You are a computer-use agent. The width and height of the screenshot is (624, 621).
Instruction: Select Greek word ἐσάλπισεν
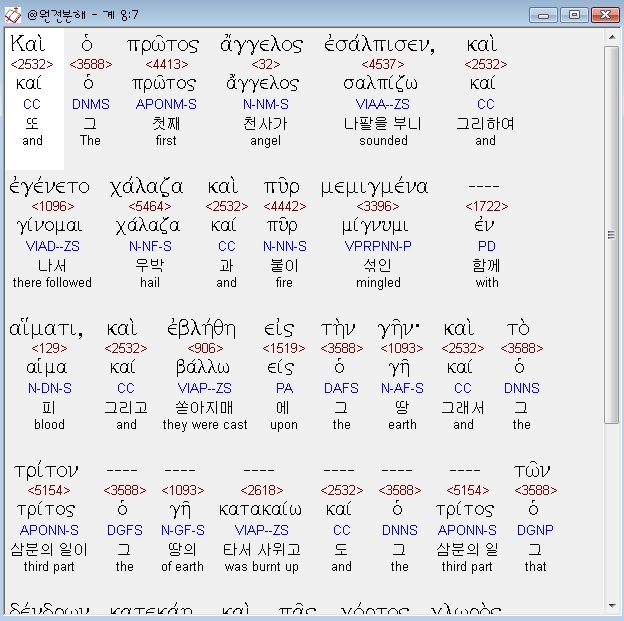point(380,45)
